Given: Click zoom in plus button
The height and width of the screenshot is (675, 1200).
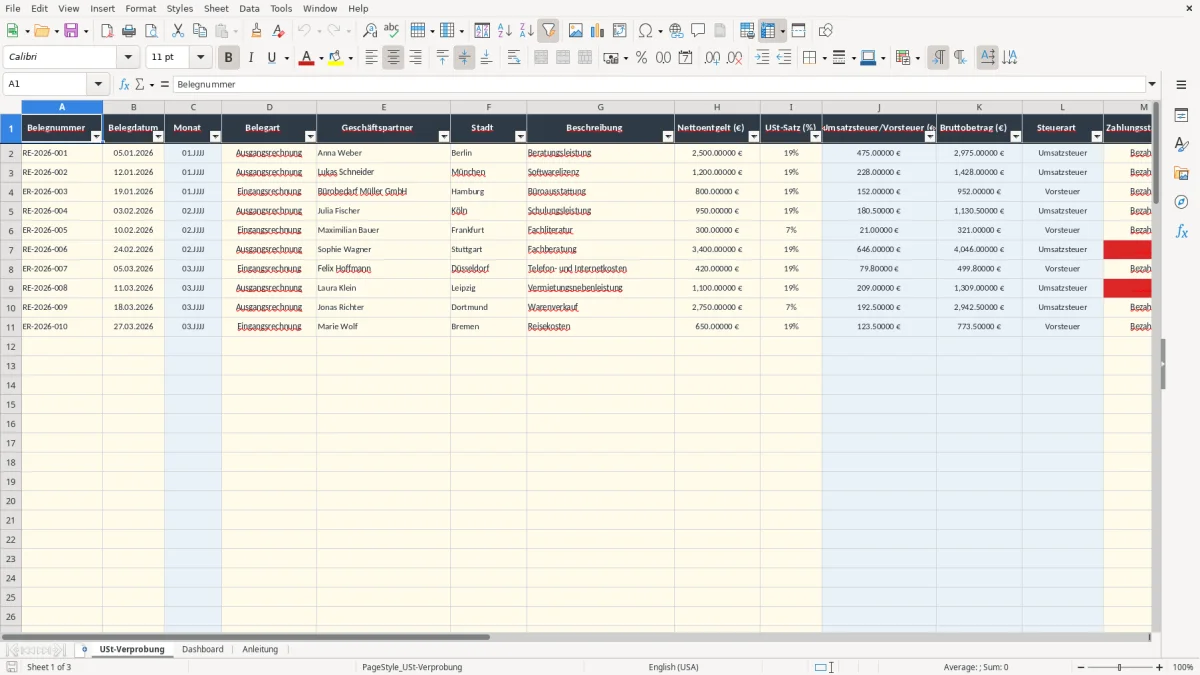Looking at the screenshot, I should coord(1160,667).
